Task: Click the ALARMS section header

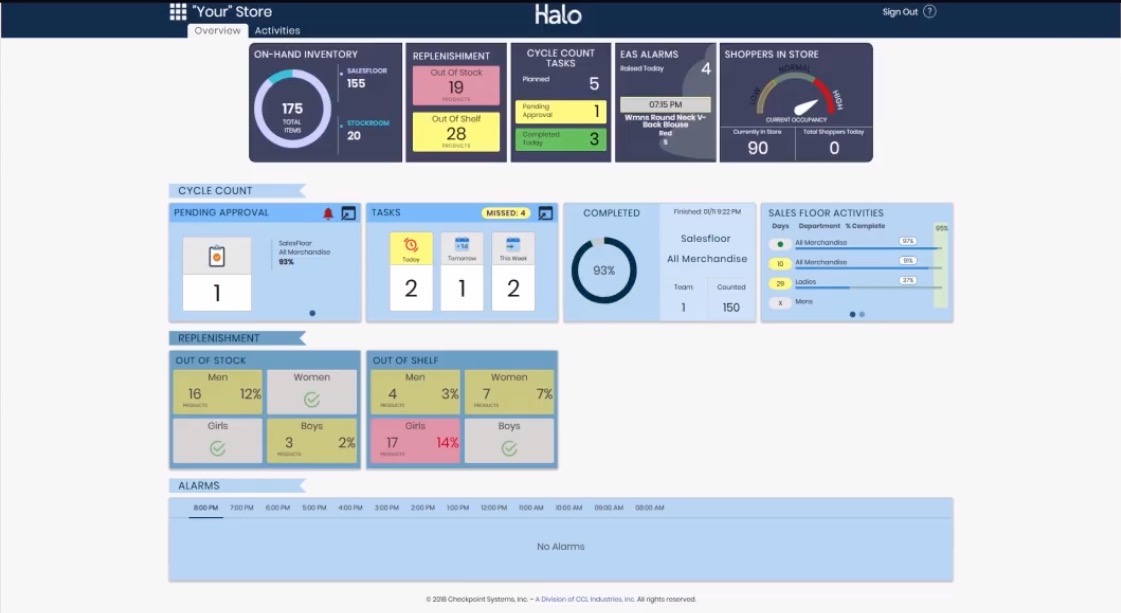Action: tap(237, 486)
